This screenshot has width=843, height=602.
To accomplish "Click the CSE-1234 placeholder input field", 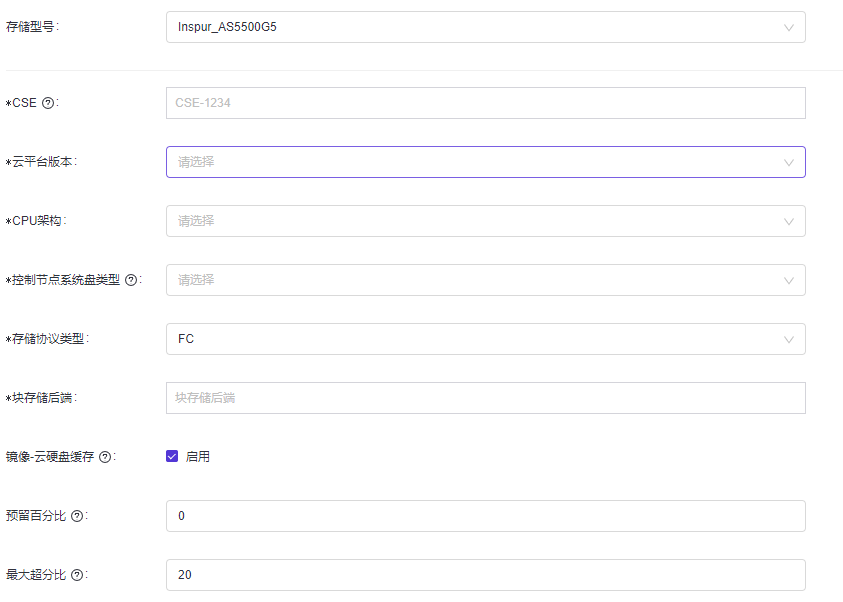I will click(485, 103).
